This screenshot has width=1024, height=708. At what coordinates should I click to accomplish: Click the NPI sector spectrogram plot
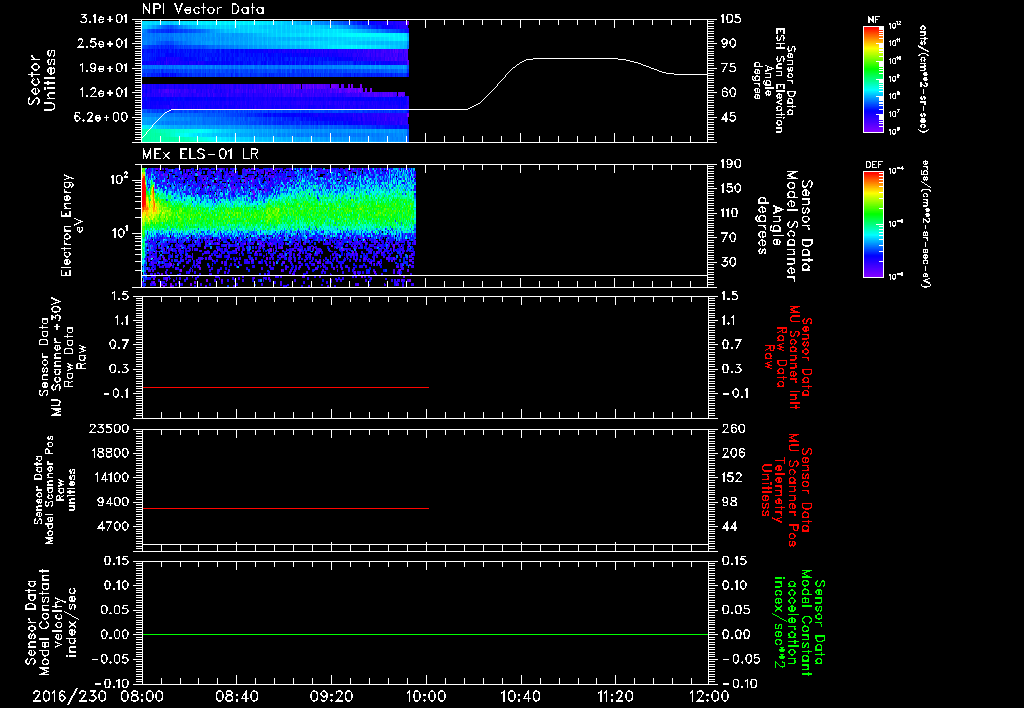pos(275,80)
